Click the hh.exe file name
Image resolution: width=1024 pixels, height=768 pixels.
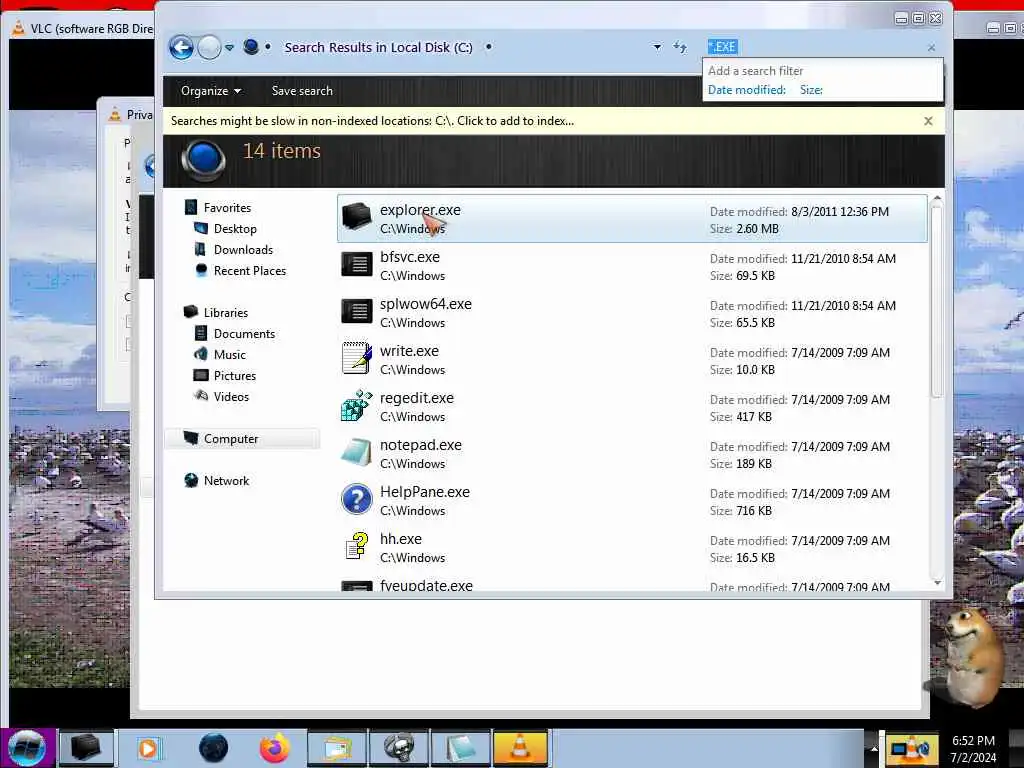[400, 539]
